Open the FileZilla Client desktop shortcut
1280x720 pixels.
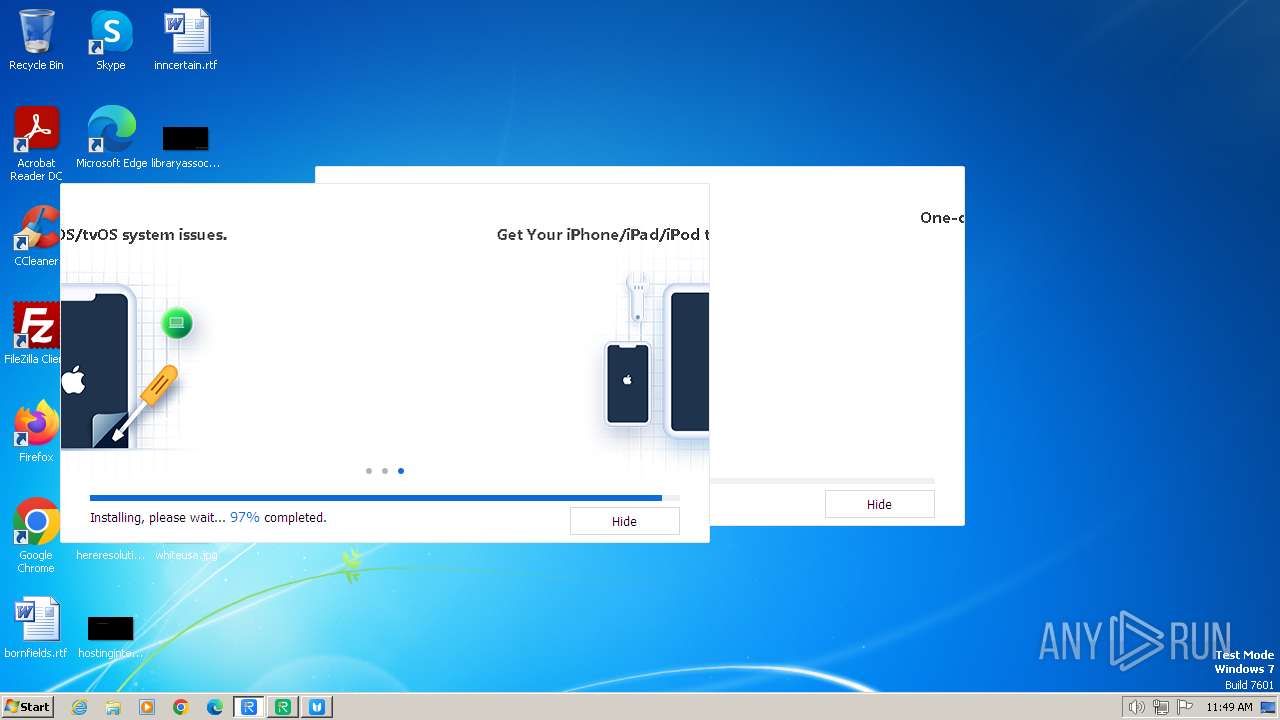32,333
